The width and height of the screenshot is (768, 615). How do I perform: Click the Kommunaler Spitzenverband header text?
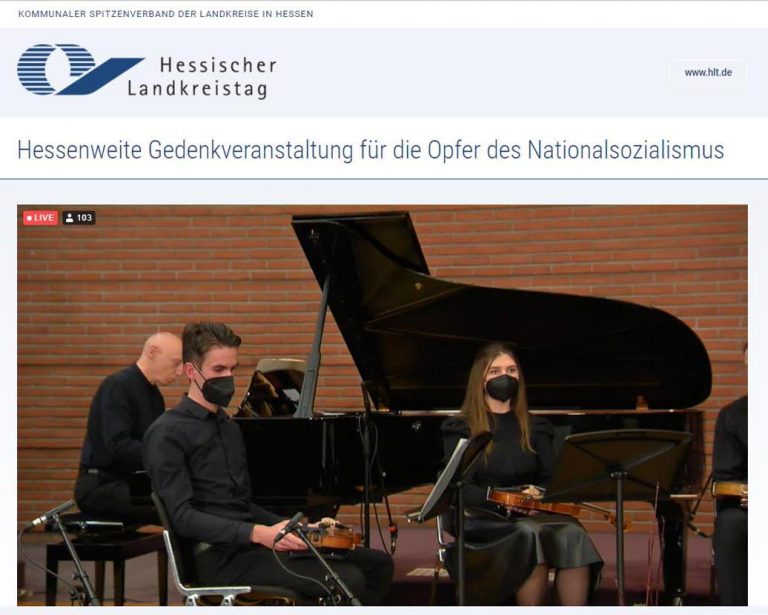(166, 14)
